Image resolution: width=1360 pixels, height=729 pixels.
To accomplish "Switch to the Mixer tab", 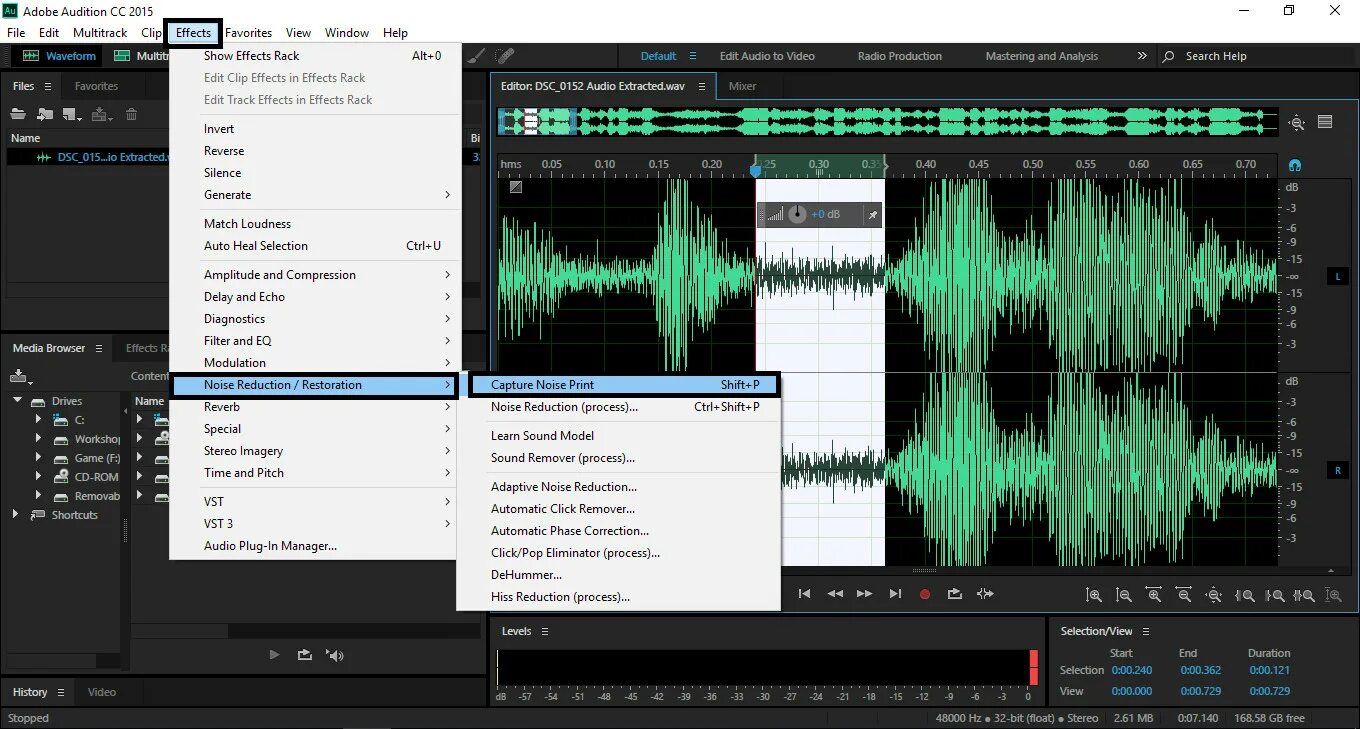I will click(x=742, y=86).
